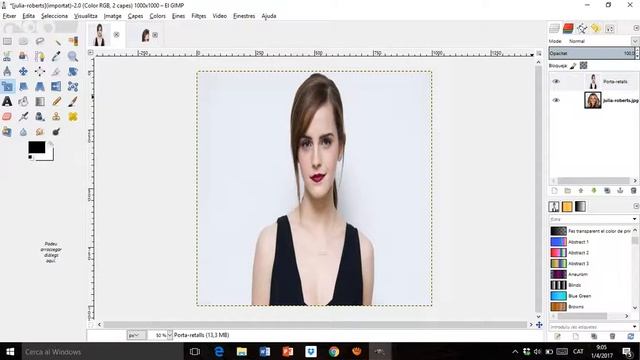640x360 pixels.
Task: Toggle lock pixels brush icon in Bloqueja
Action: click(x=573, y=66)
